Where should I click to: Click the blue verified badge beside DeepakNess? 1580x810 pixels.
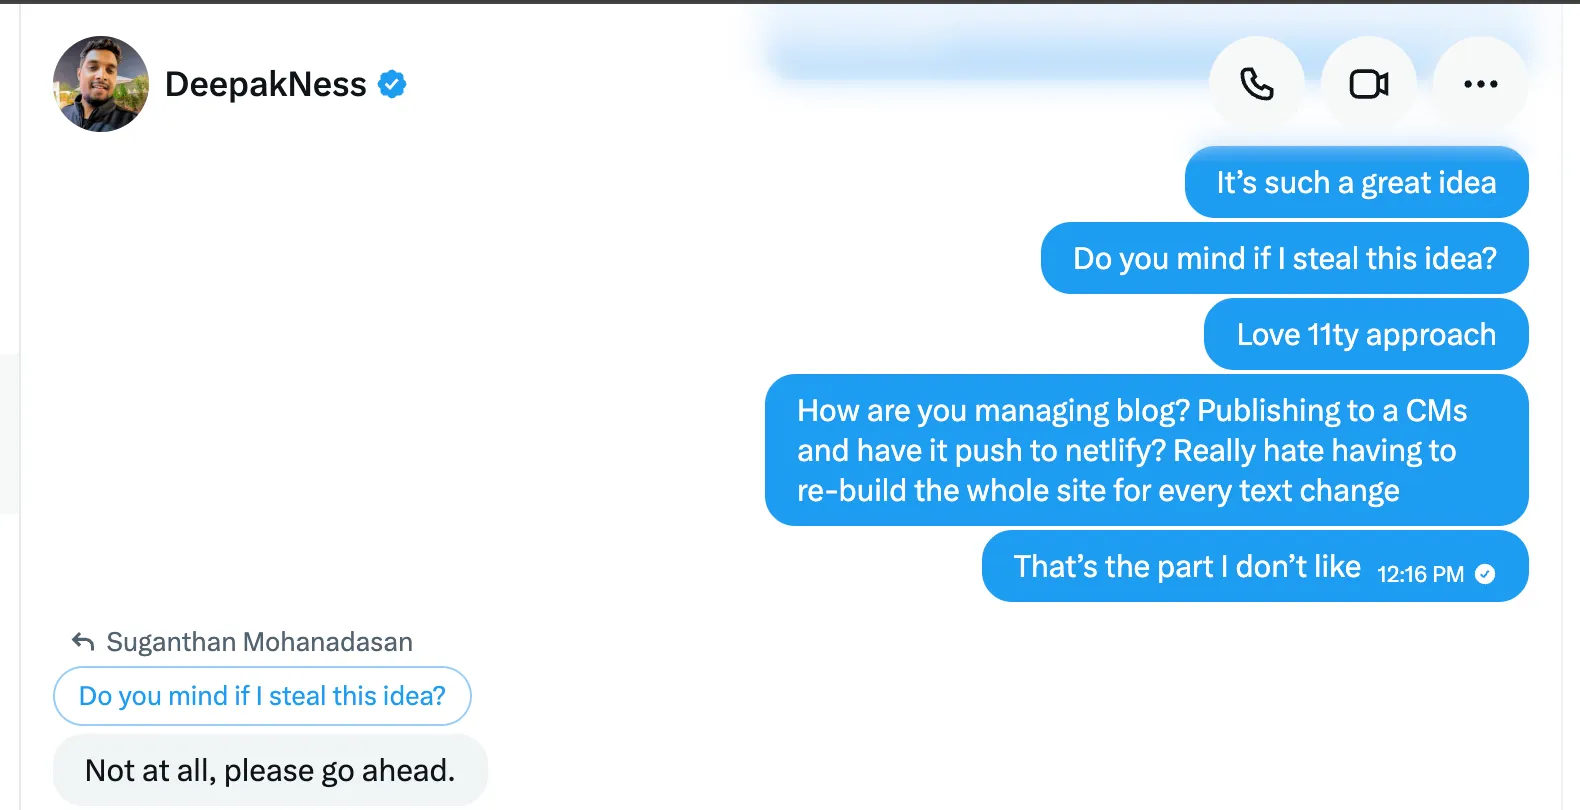[x=392, y=85]
